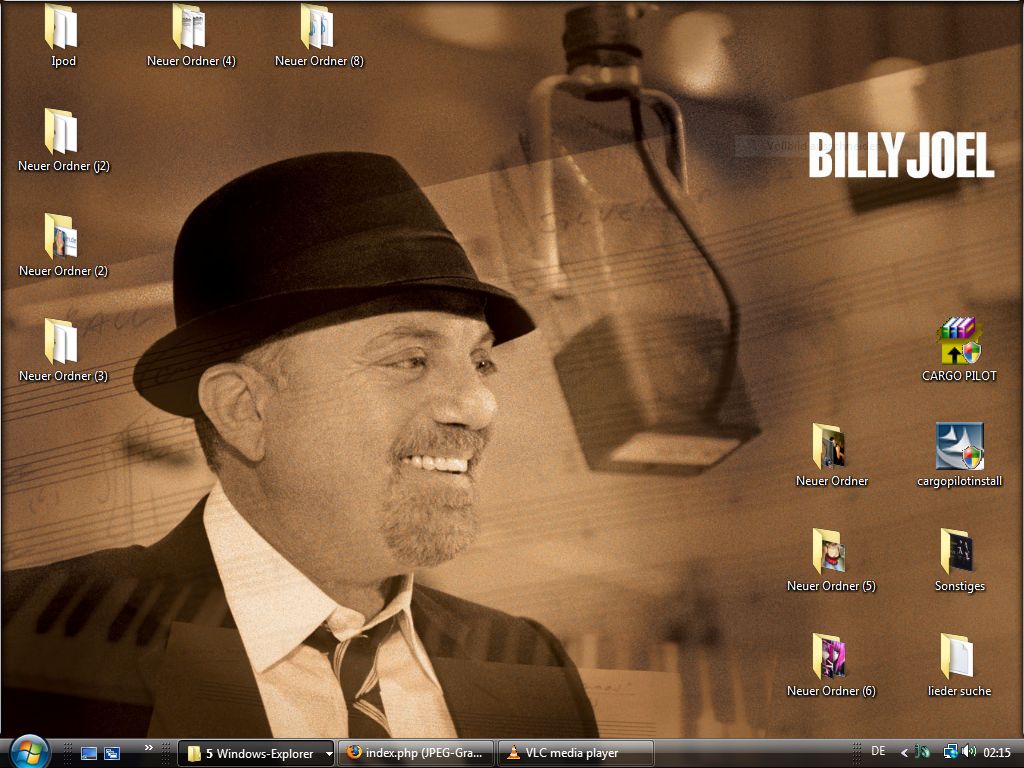Click the Show Desktop quick launch icon
Viewport: 1024px width, 768px height.
tap(89, 754)
